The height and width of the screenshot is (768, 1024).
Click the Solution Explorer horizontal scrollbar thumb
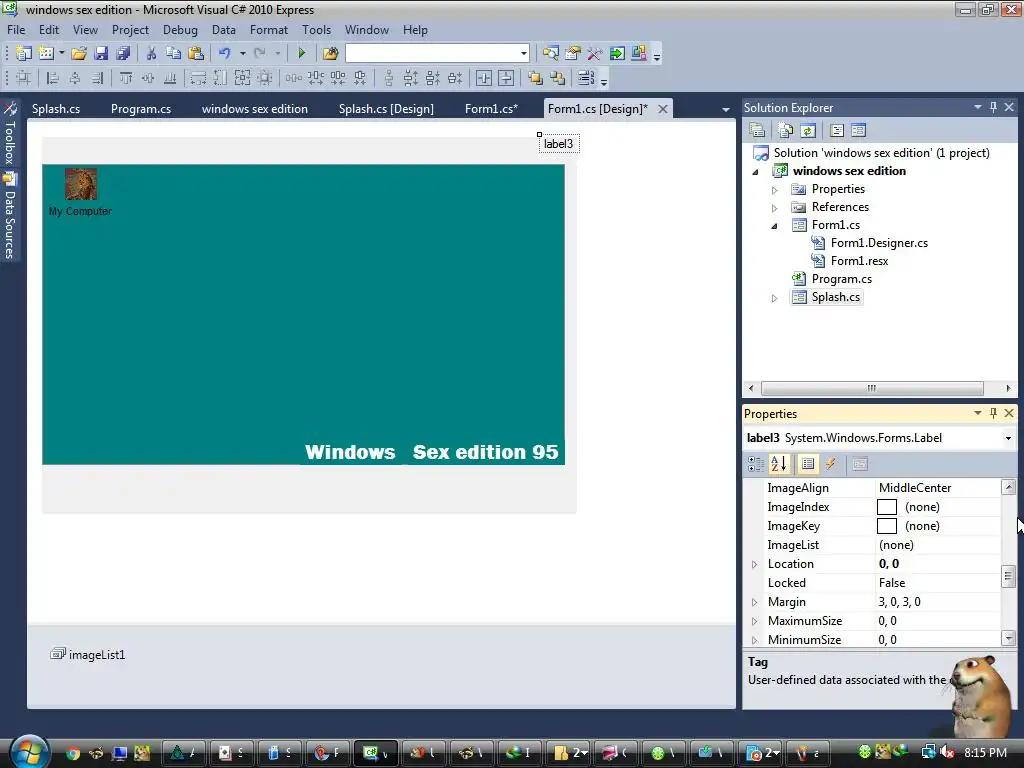point(872,388)
